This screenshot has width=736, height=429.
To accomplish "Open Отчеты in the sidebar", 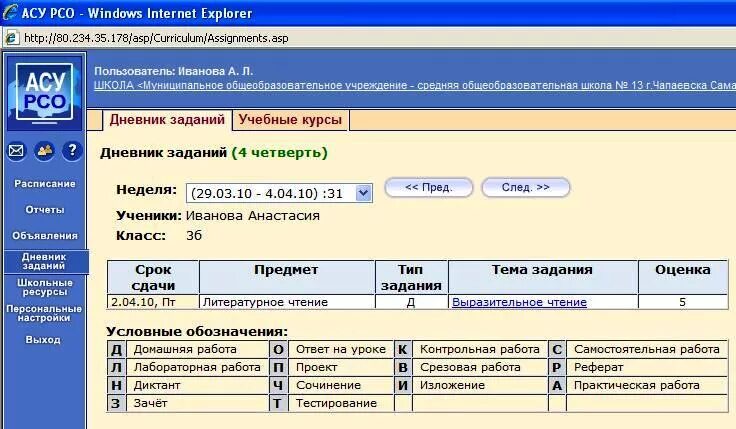I will [x=45, y=210].
